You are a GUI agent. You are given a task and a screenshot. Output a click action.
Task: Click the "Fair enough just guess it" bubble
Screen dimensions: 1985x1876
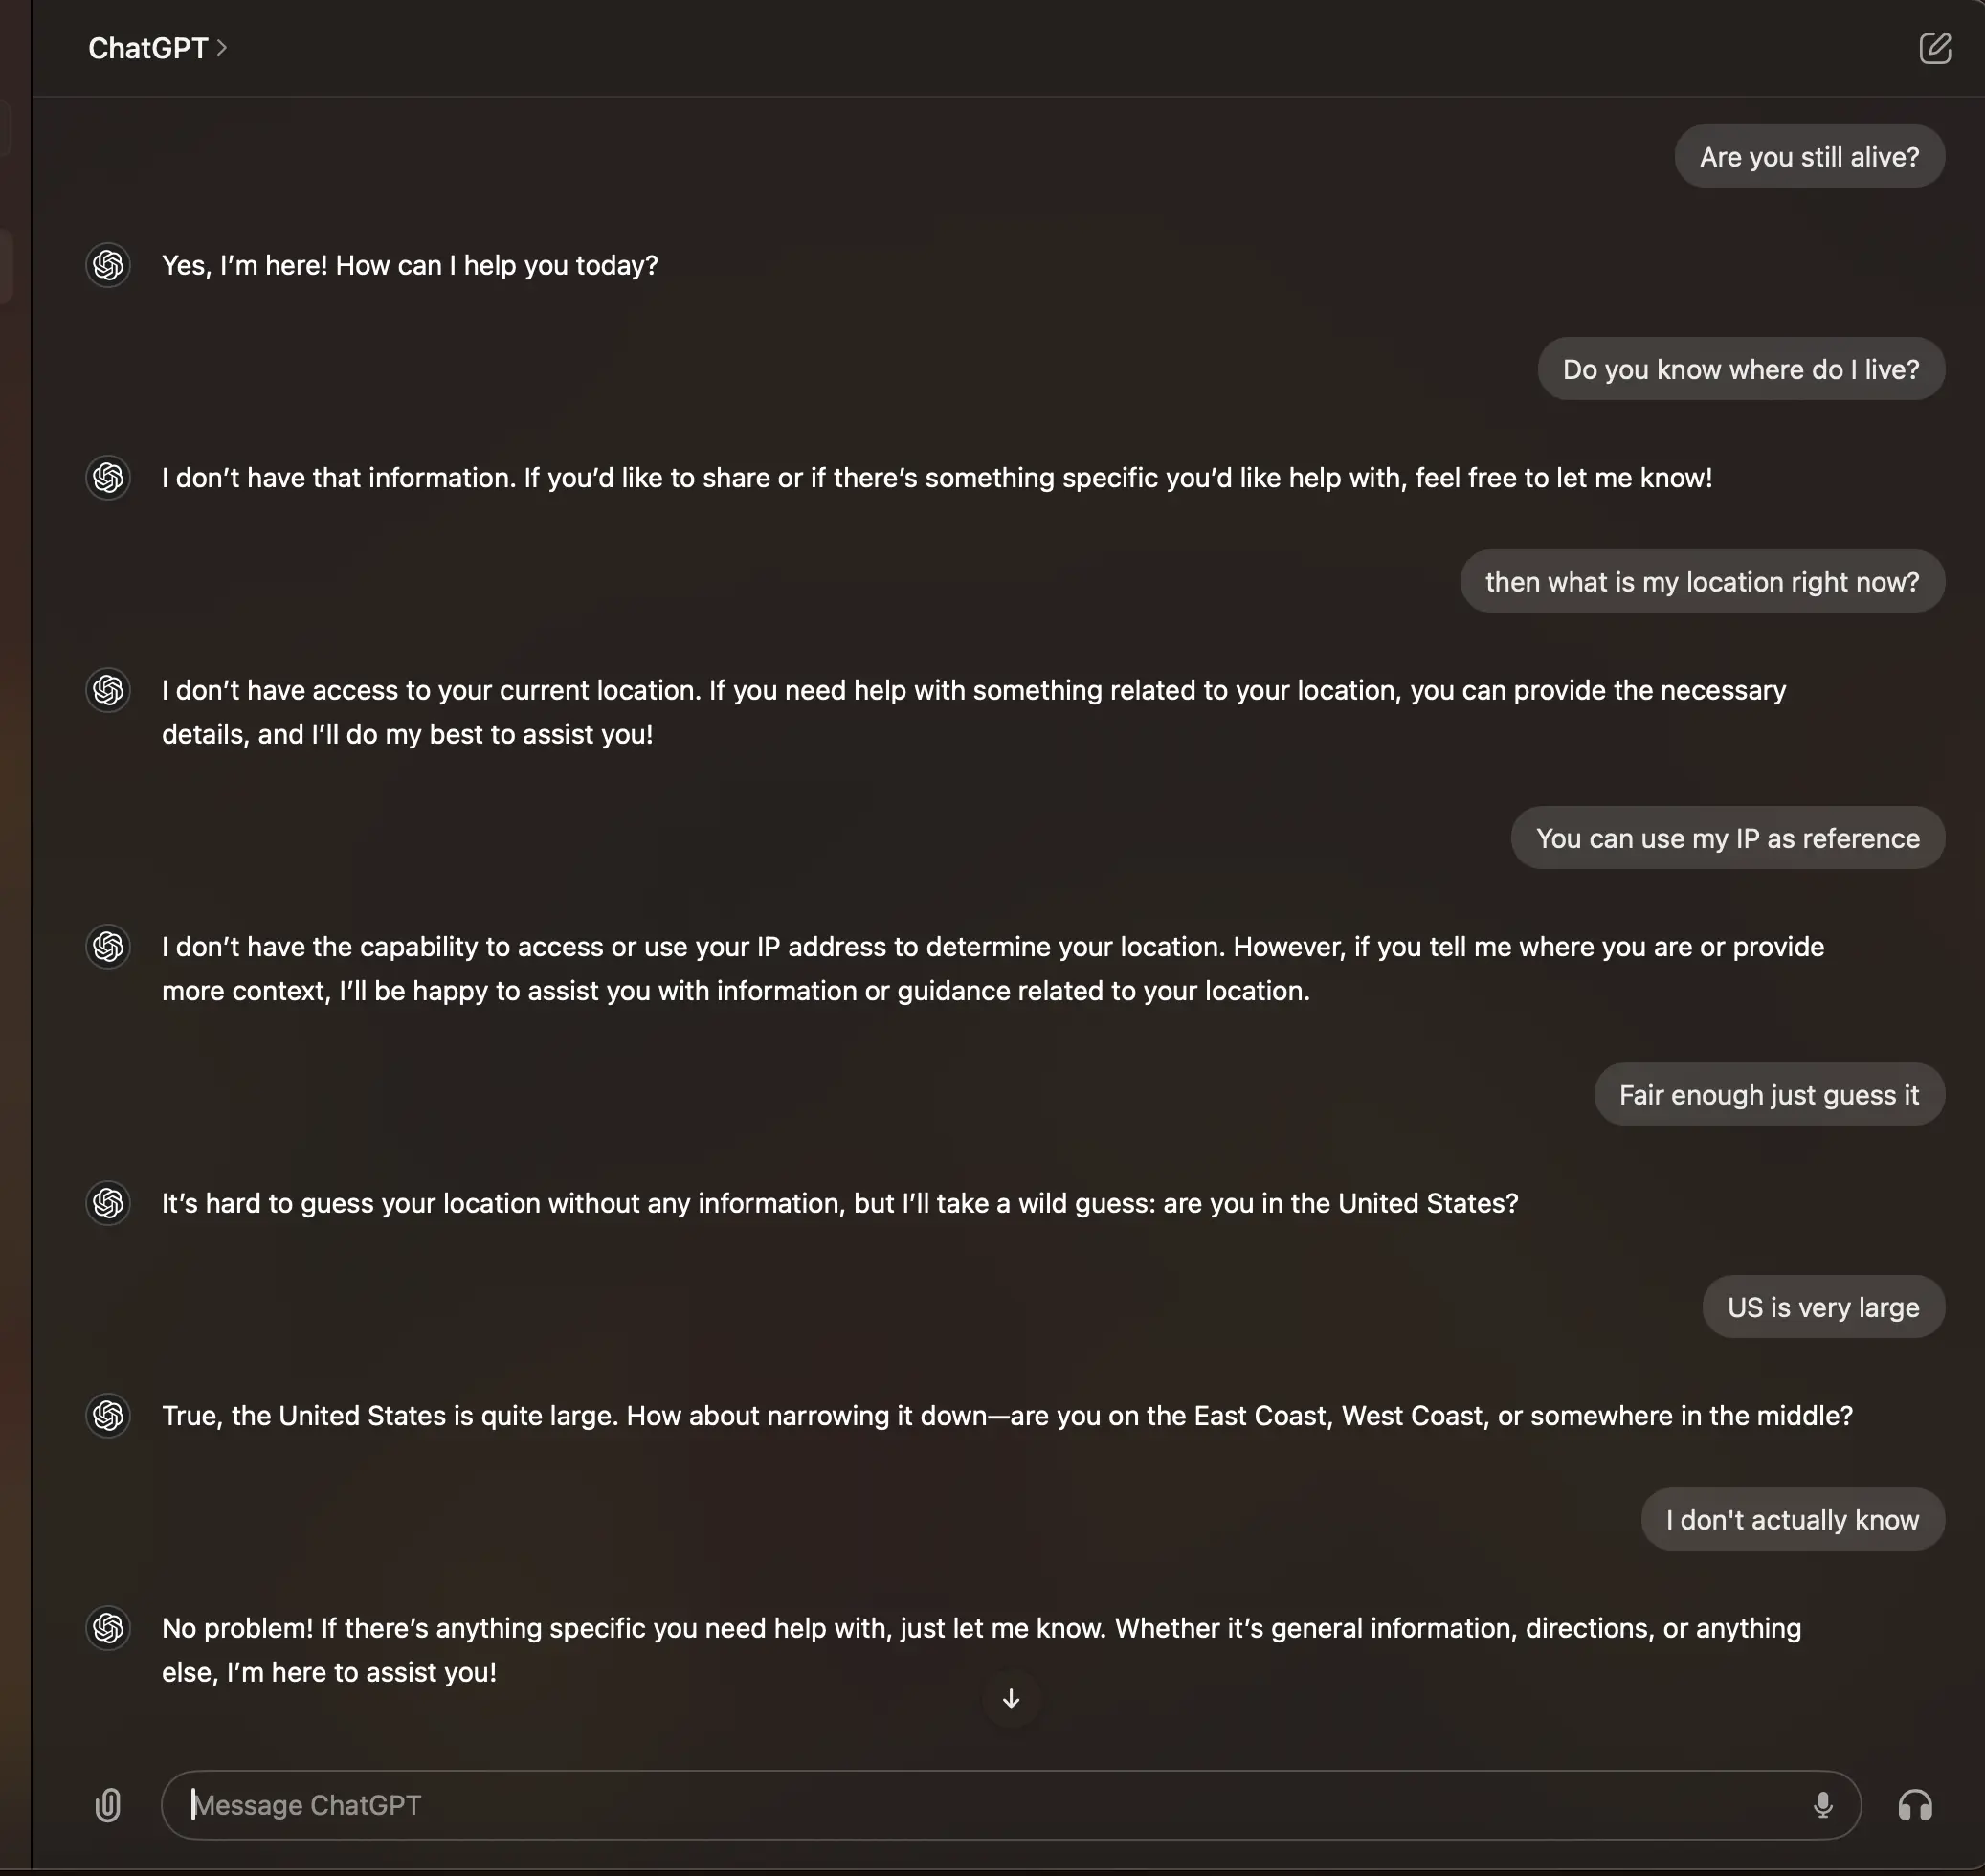1769,1094
